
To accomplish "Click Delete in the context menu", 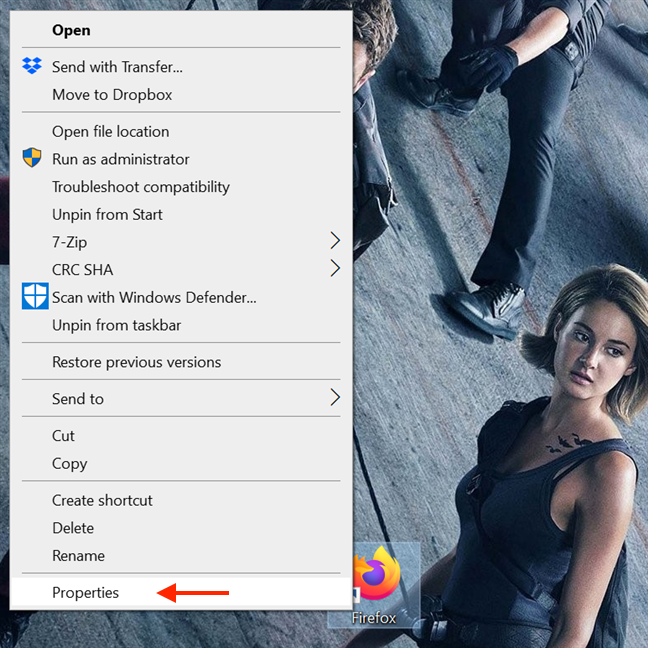I will 181,528.
